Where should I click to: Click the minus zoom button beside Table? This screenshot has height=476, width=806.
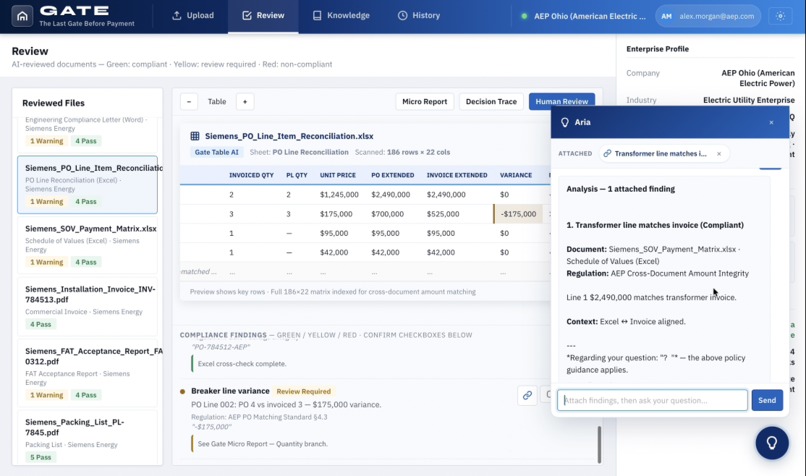[x=189, y=102]
